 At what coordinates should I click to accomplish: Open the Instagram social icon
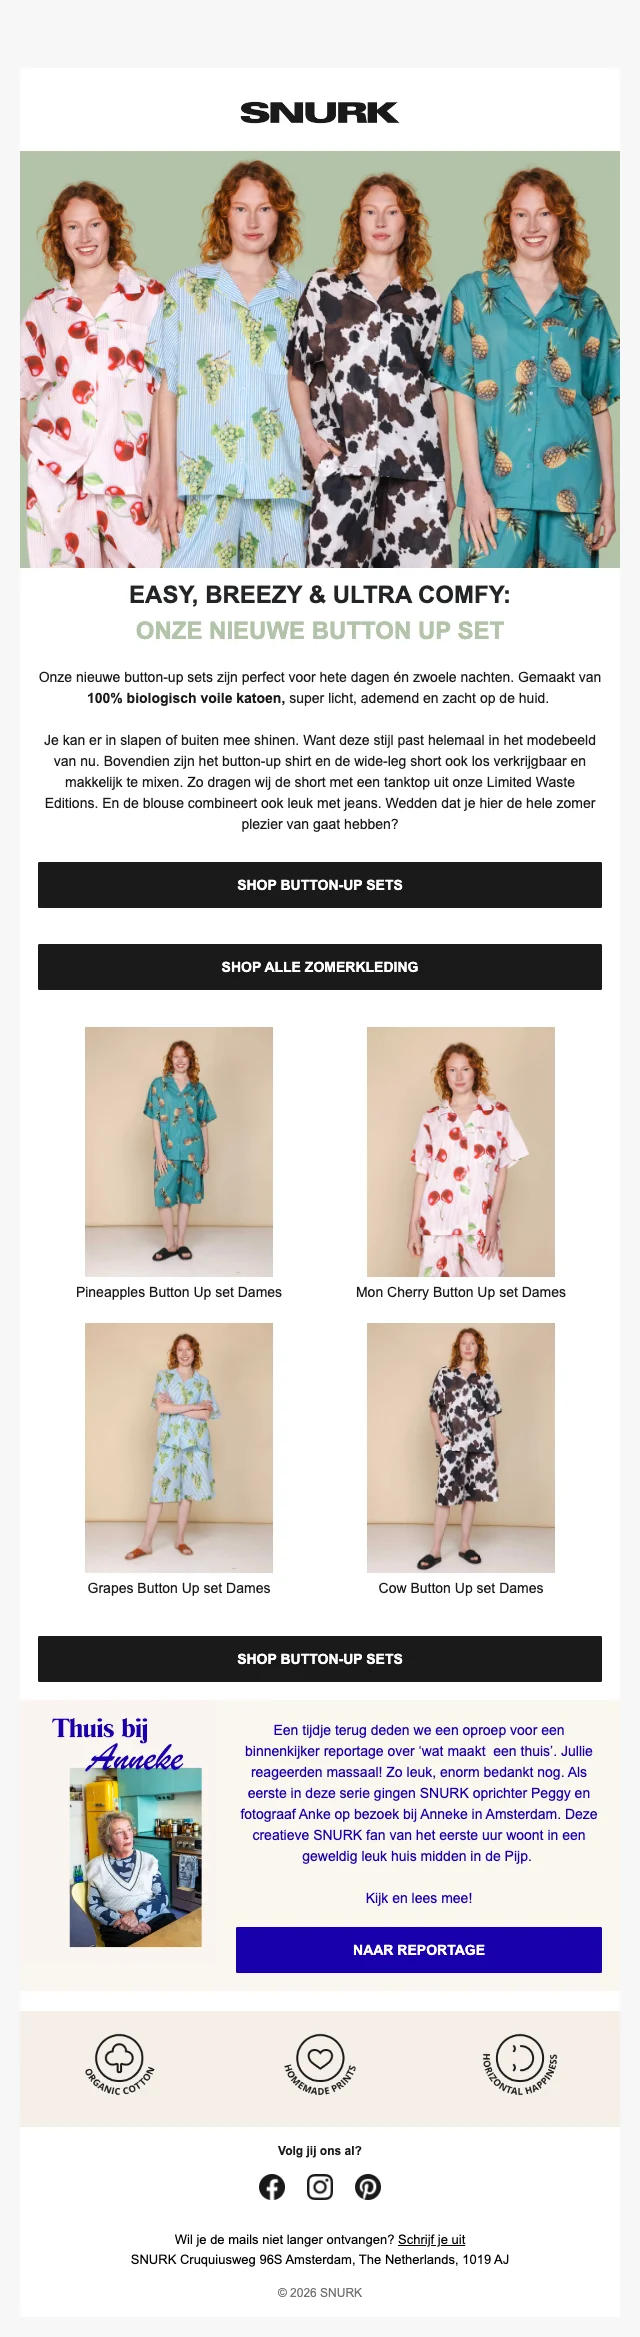320,2187
